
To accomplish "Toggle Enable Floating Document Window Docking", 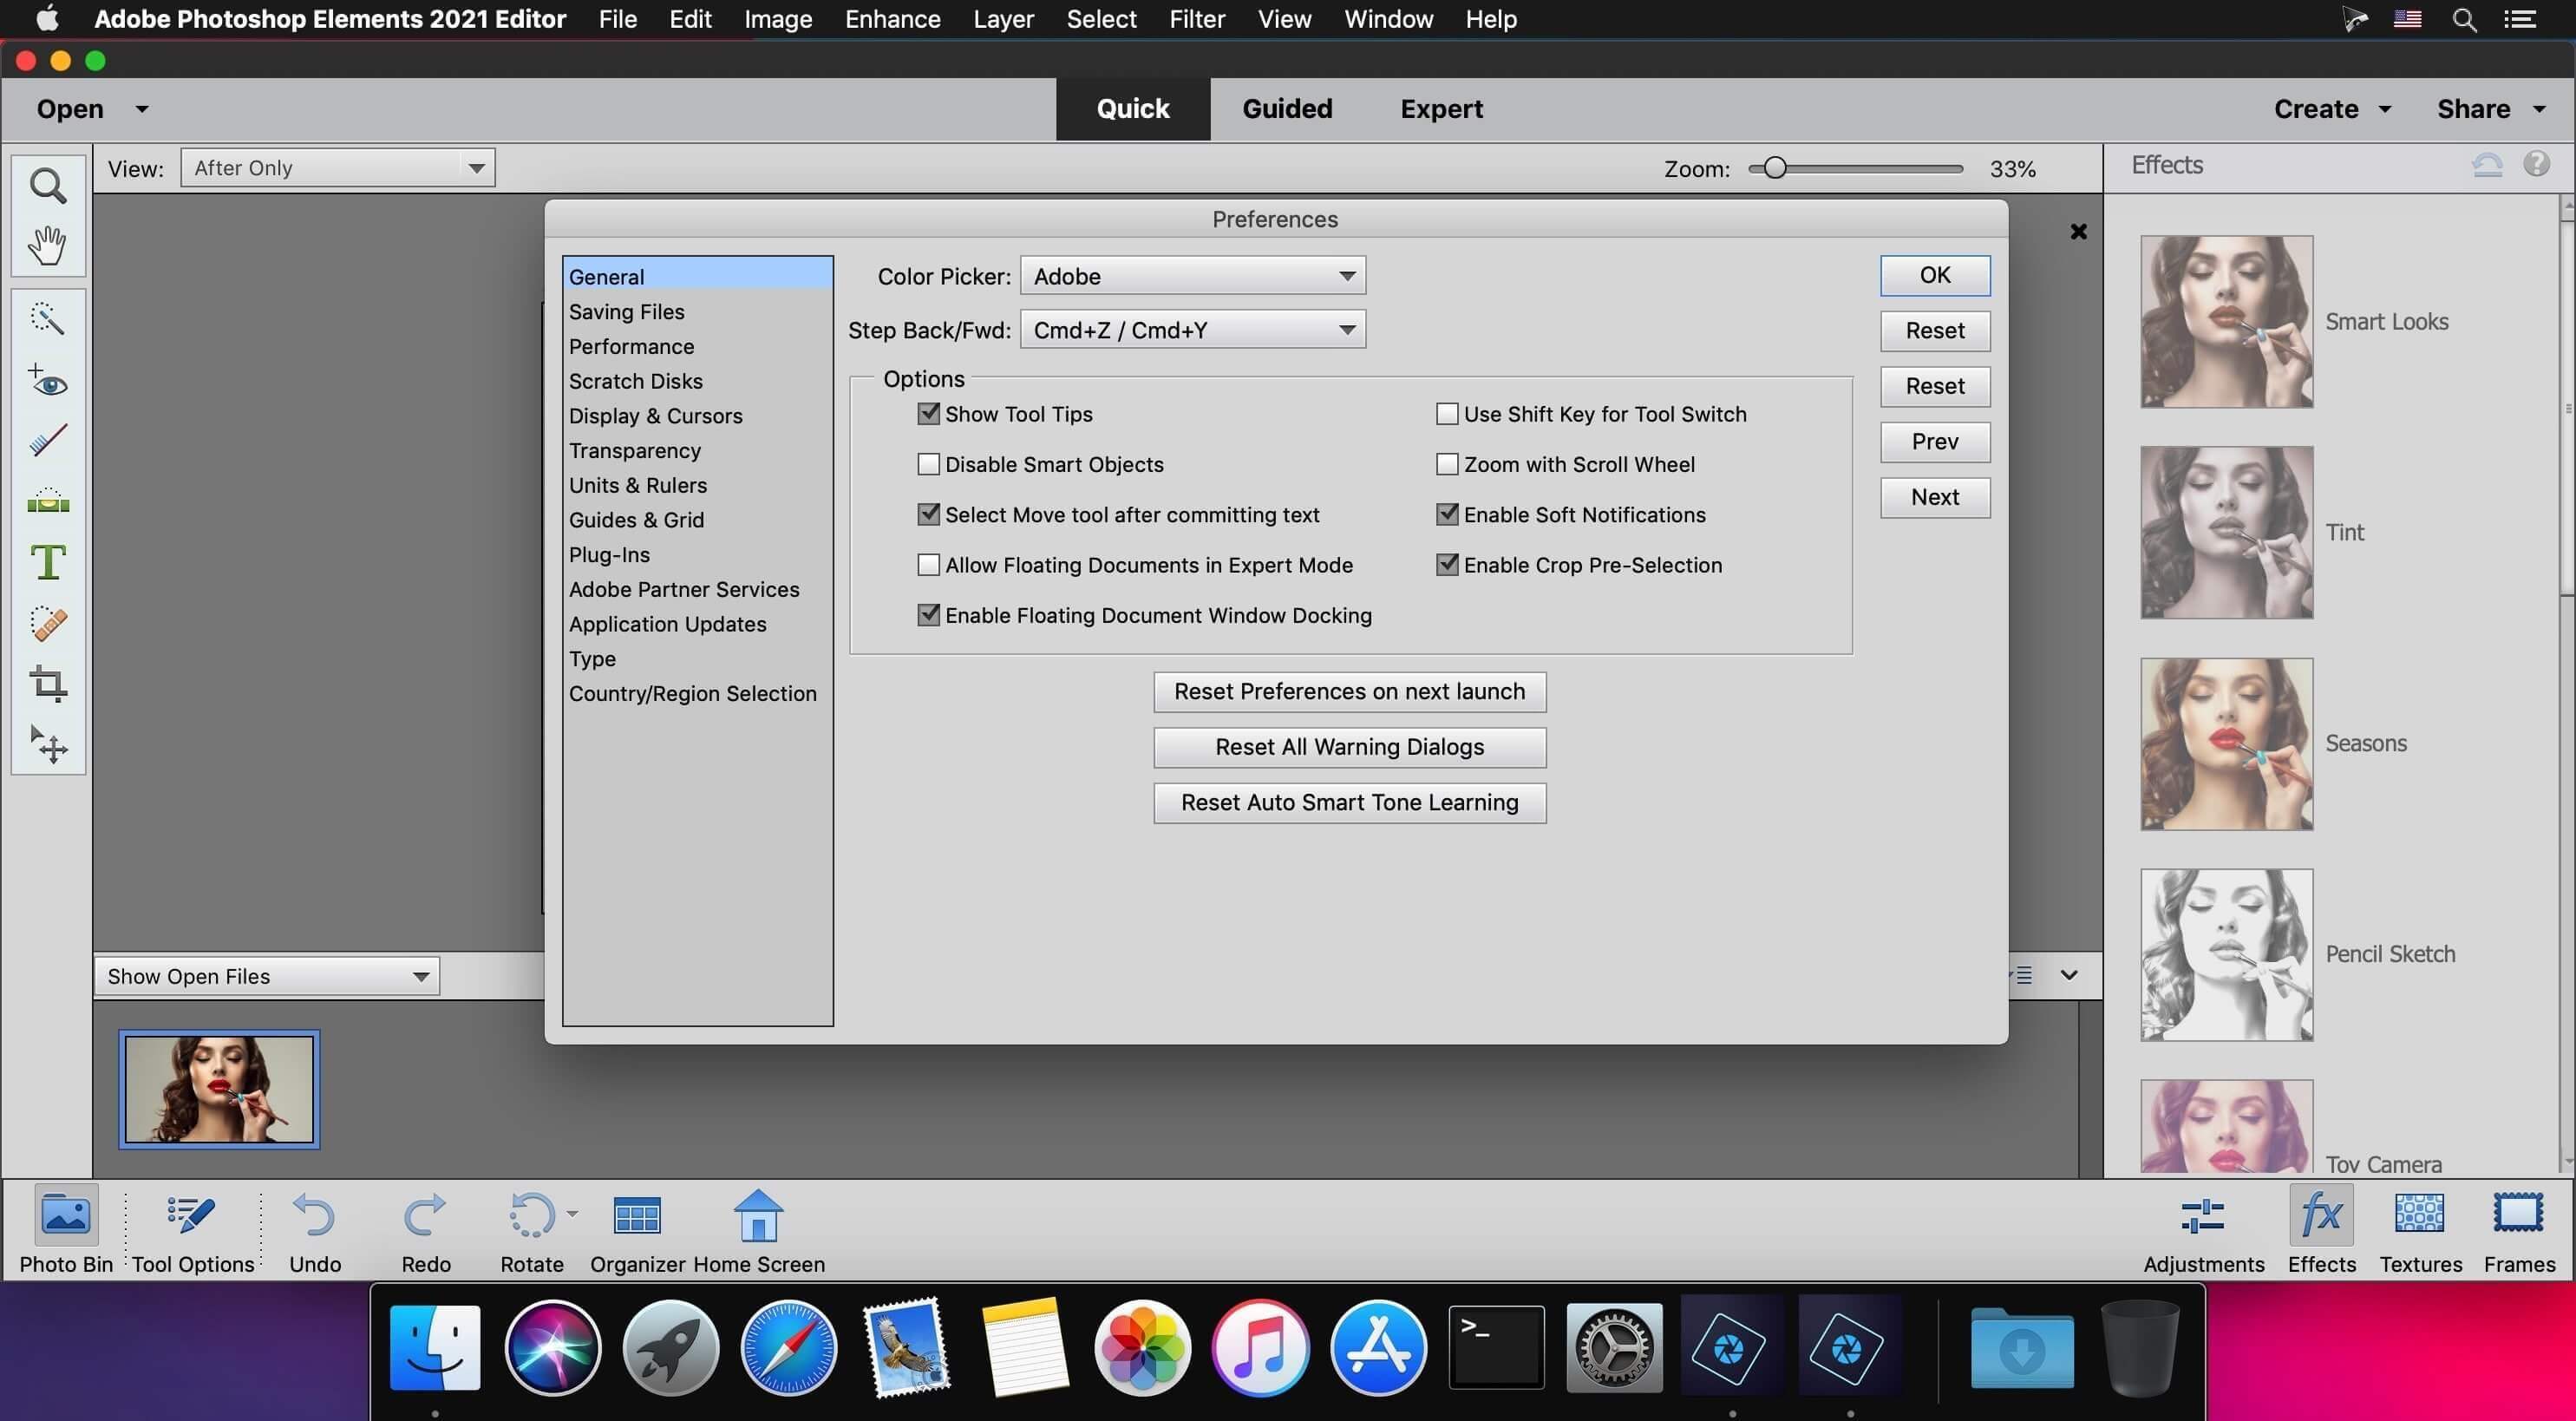I will click(x=927, y=616).
